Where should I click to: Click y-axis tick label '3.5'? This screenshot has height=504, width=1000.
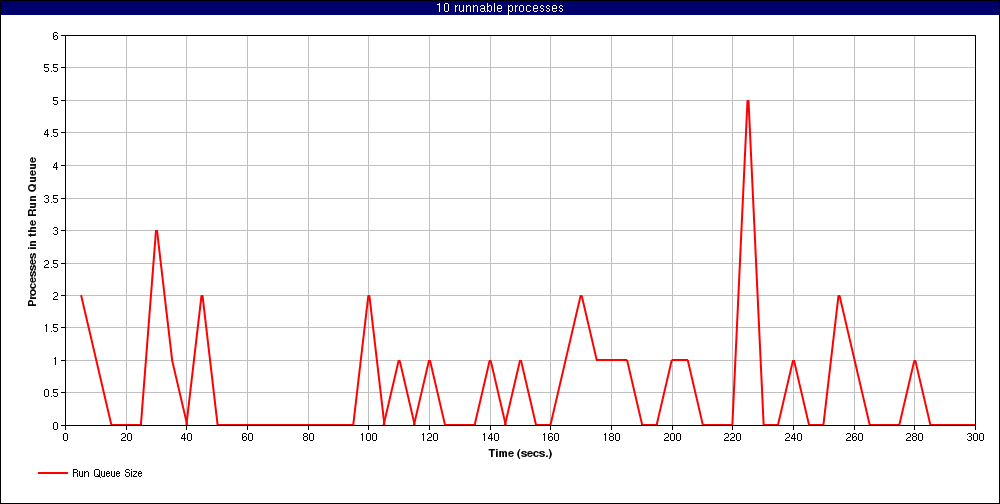tap(53, 198)
